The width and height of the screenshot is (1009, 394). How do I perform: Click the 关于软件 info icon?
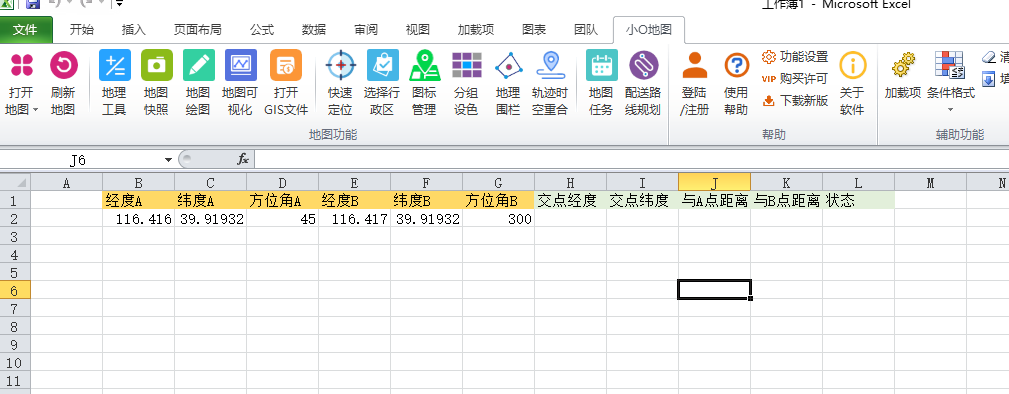(852, 65)
